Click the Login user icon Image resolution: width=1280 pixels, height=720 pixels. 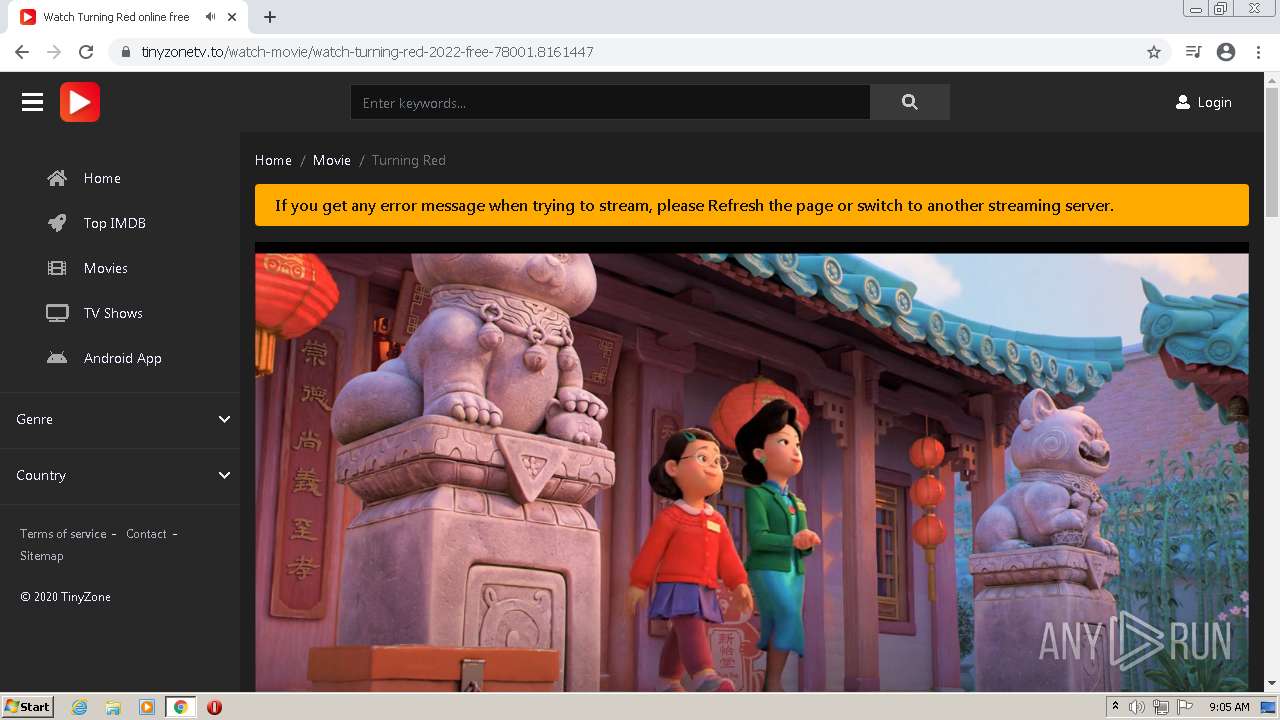point(1183,102)
